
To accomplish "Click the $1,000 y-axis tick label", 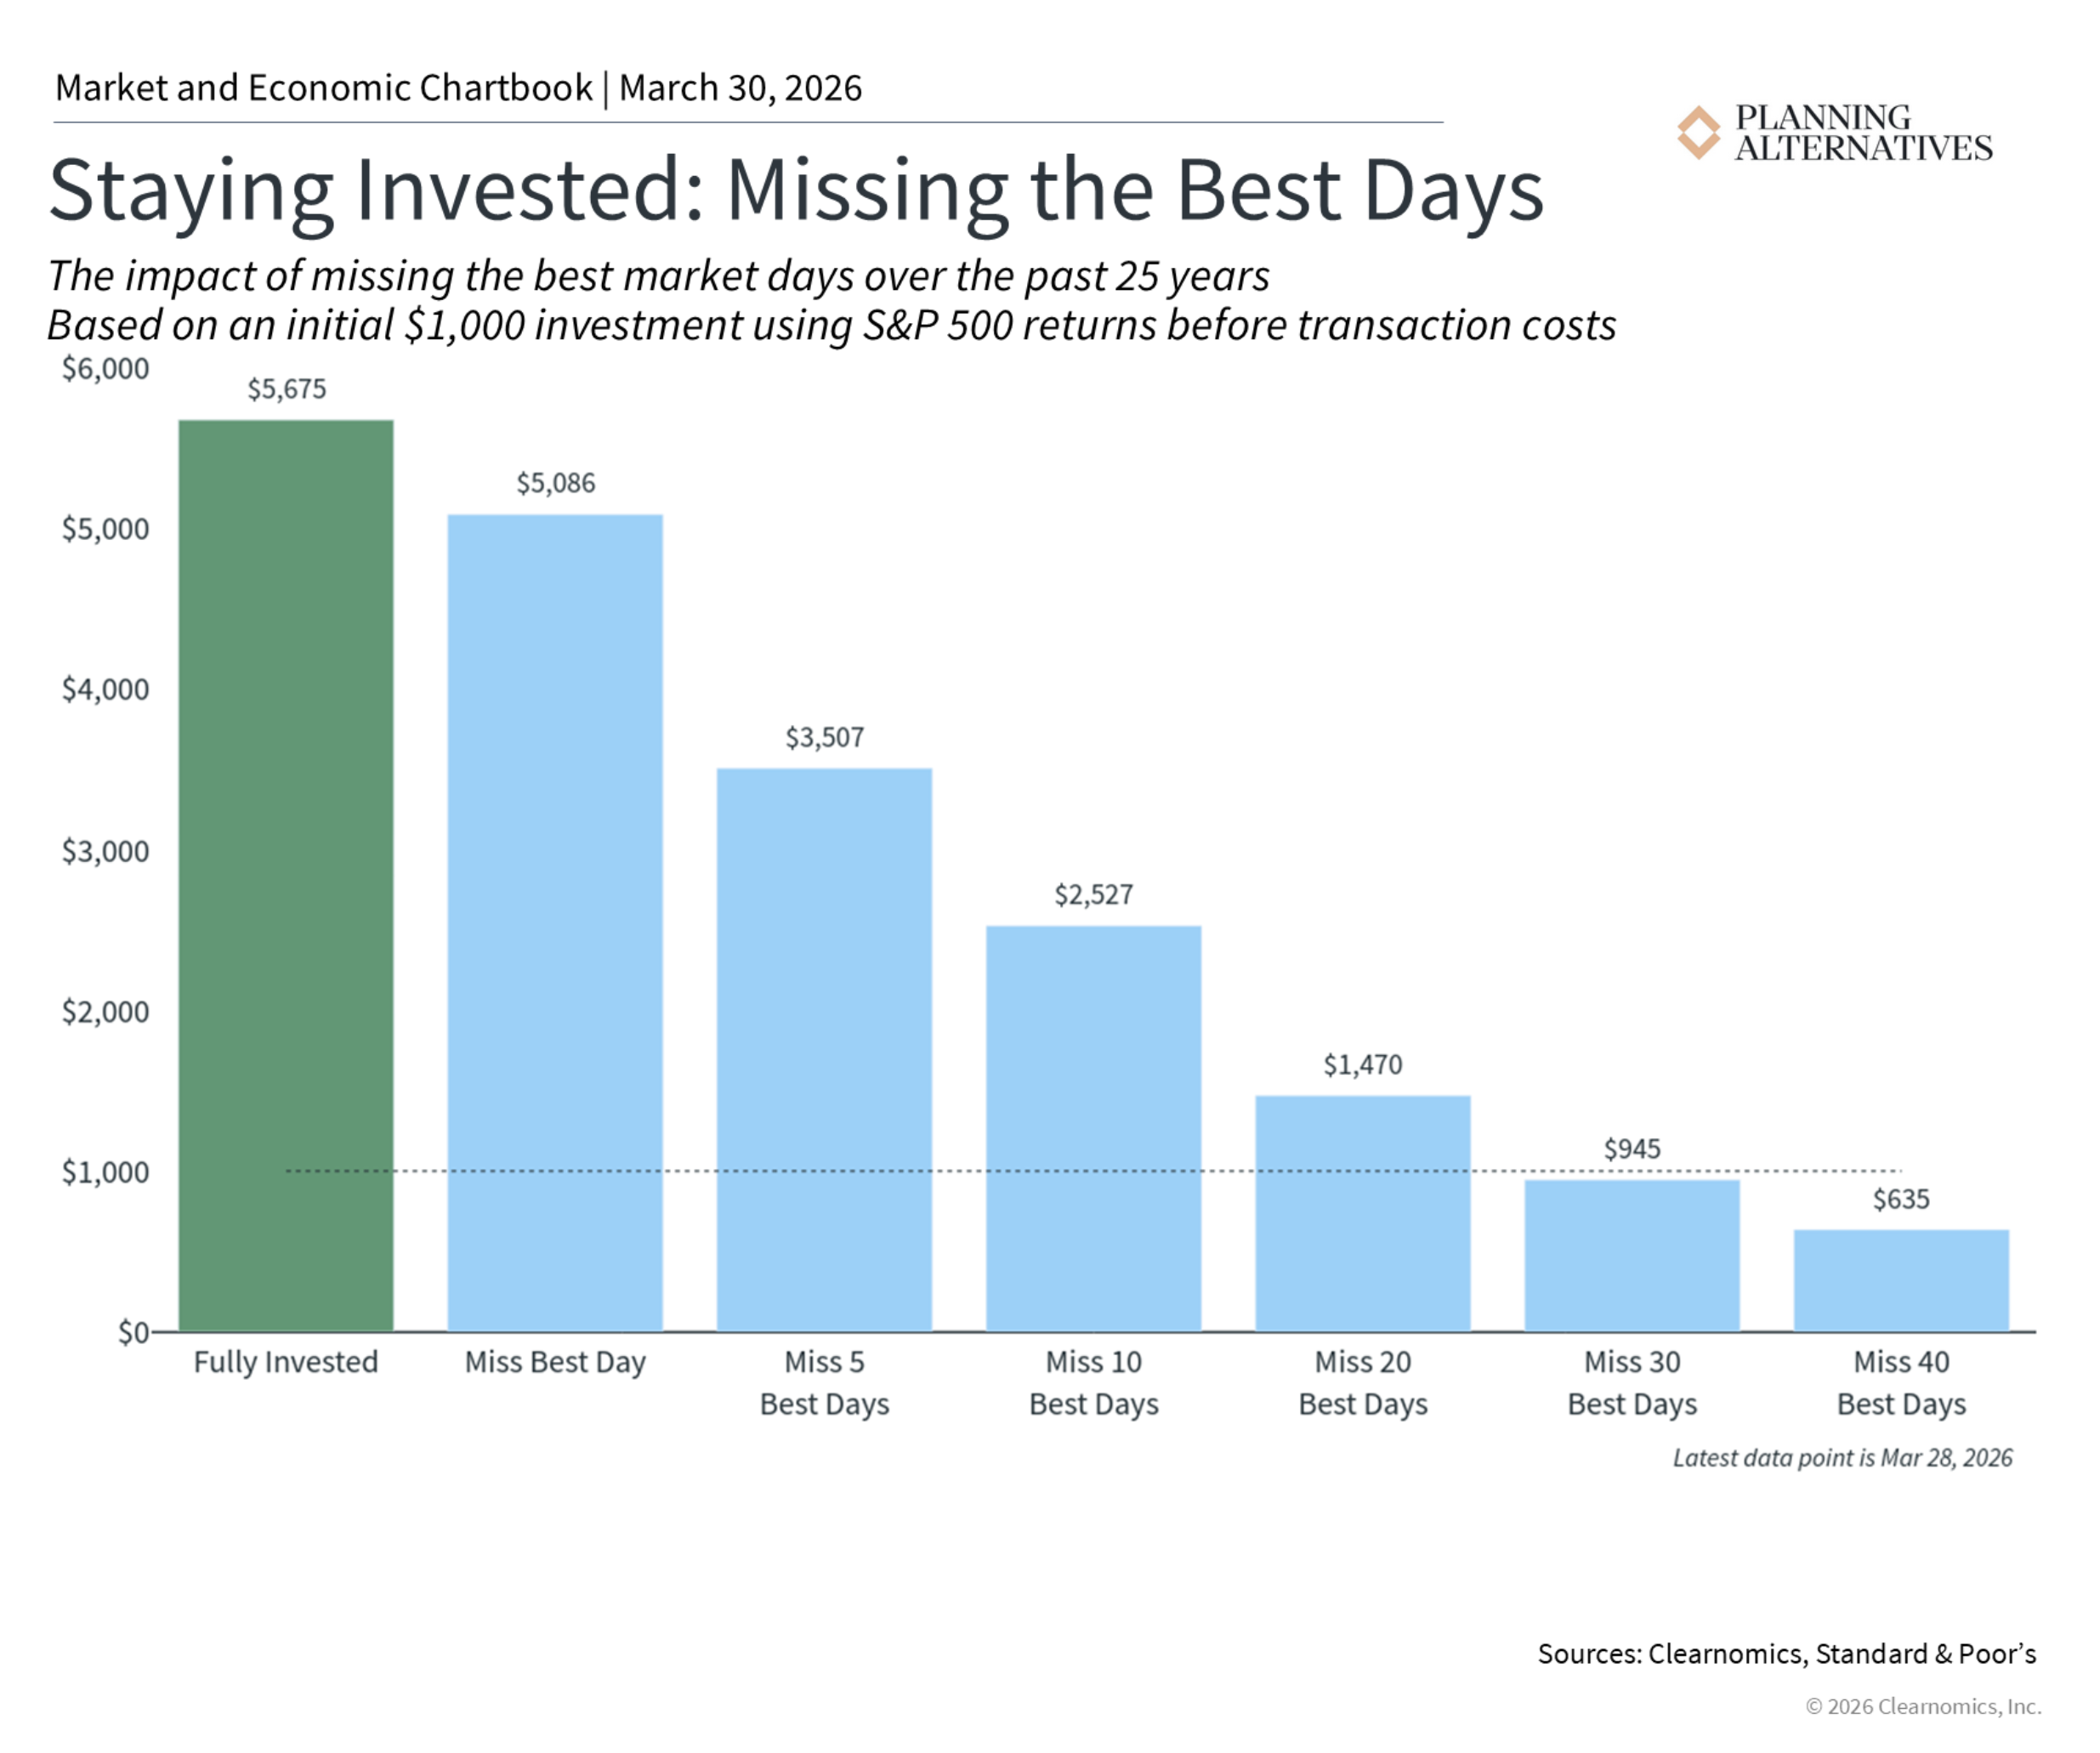I will [105, 1172].
